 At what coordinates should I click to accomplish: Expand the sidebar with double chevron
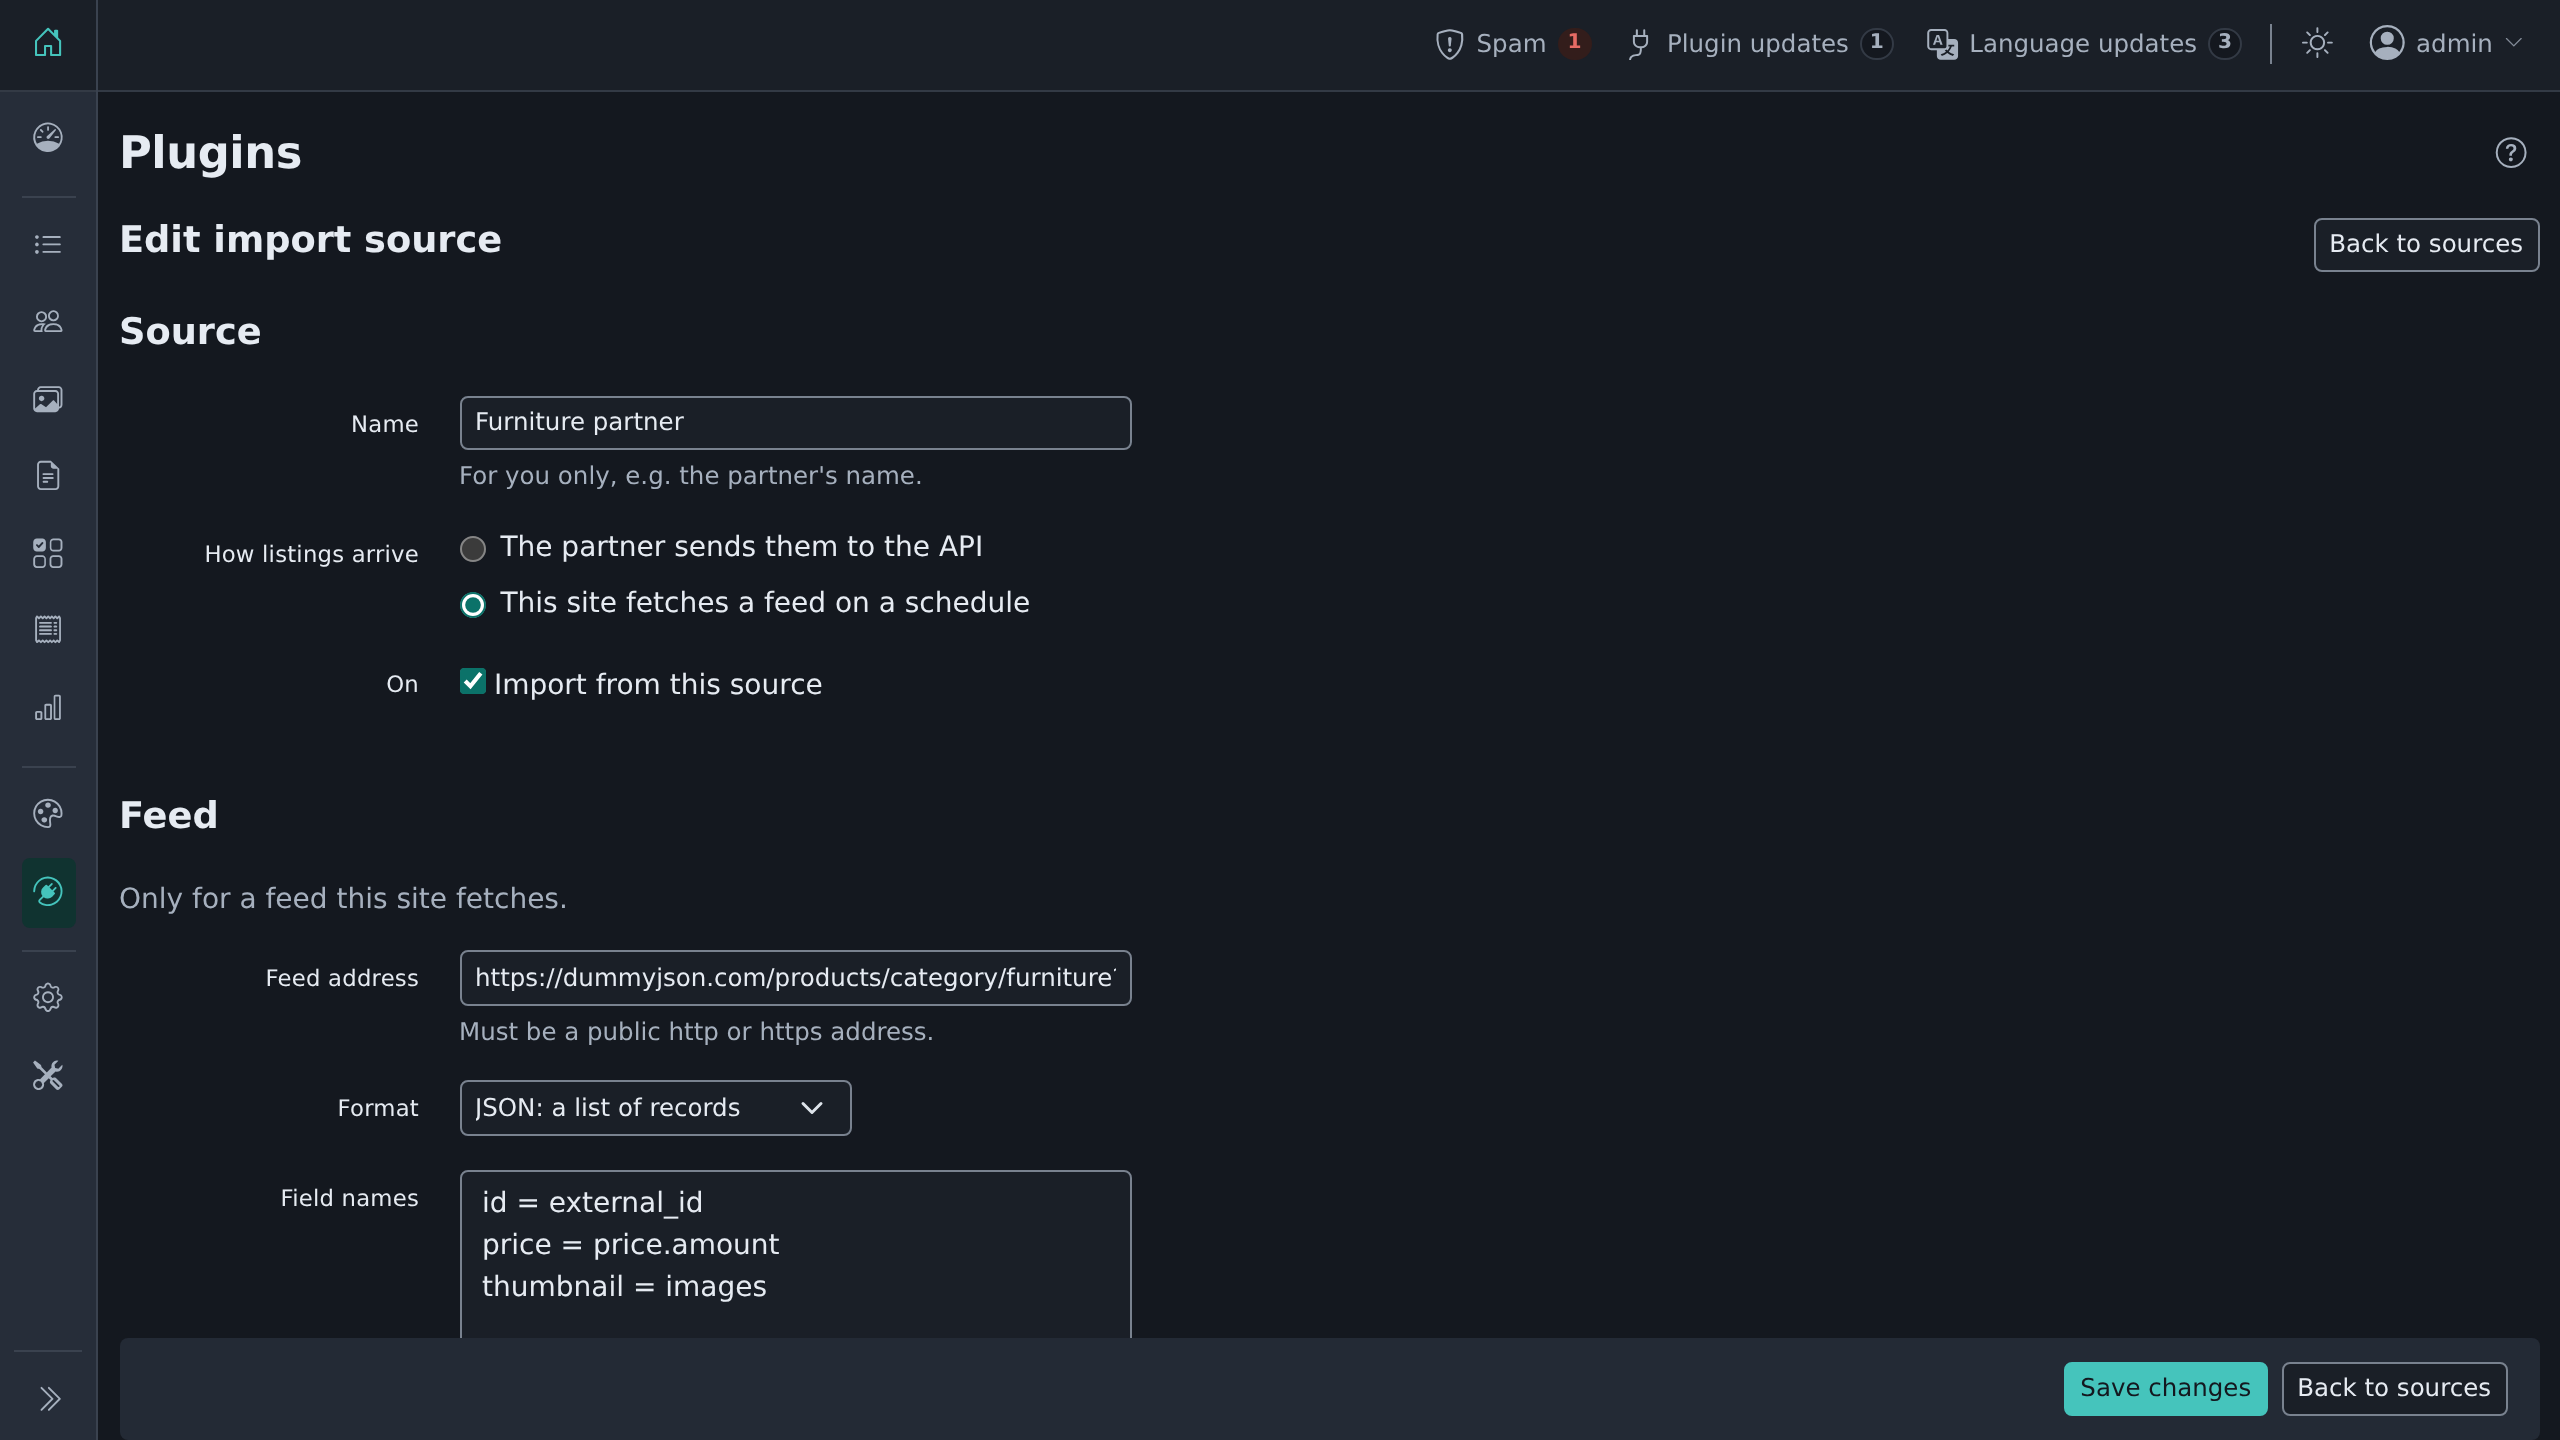click(x=50, y=1398)
